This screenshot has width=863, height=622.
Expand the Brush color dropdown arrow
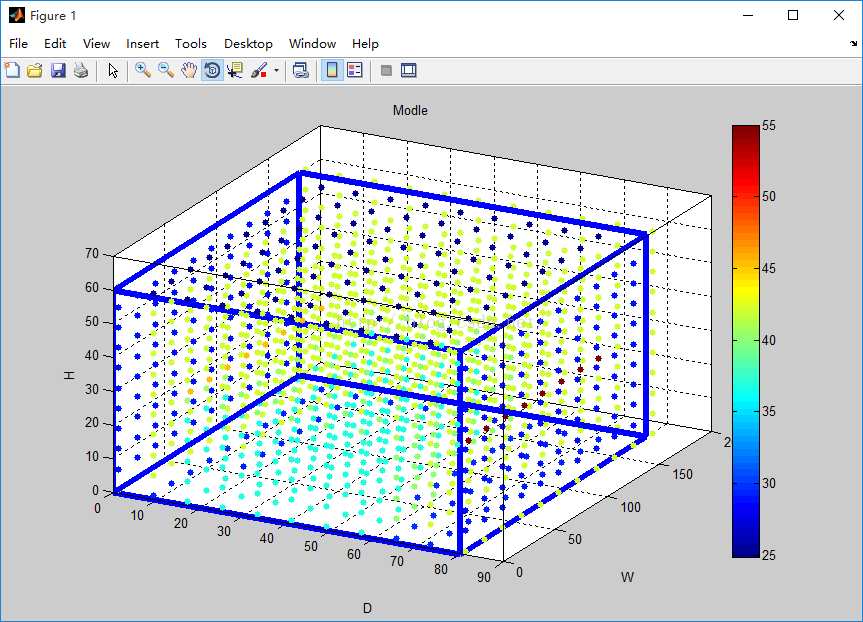click(276, 71)
